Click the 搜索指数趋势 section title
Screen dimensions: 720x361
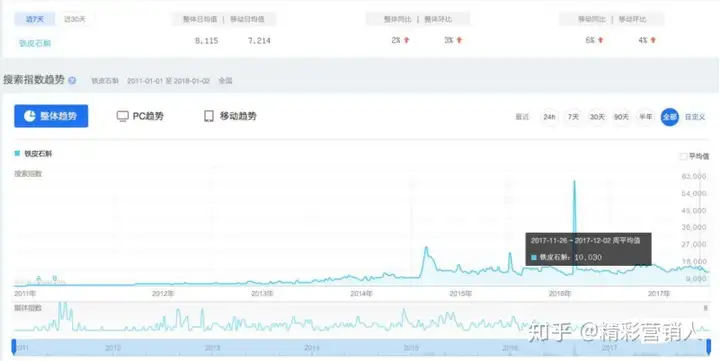point(34,79)
